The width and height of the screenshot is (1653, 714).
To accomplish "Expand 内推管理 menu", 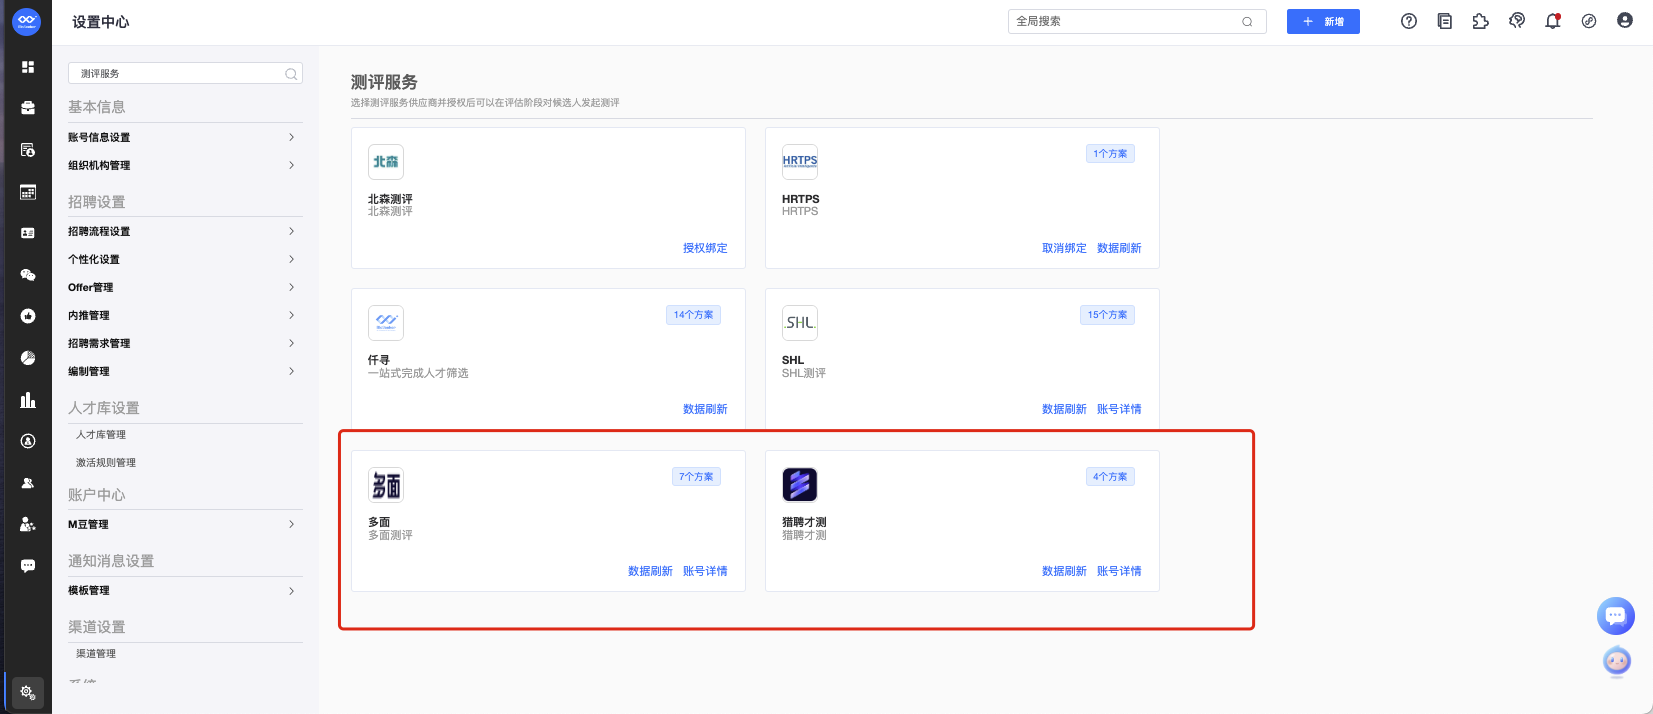I will pos(185,315).
